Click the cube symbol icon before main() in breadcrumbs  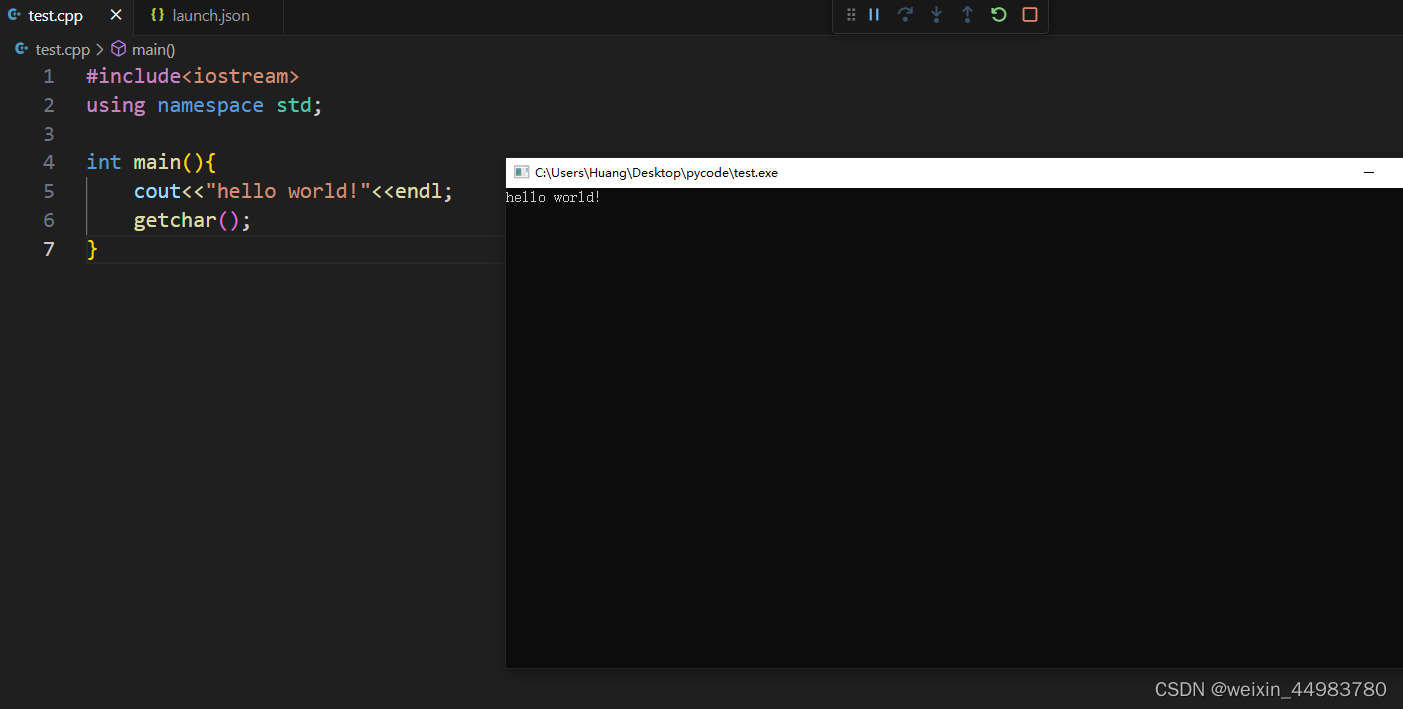pos(117,49)
